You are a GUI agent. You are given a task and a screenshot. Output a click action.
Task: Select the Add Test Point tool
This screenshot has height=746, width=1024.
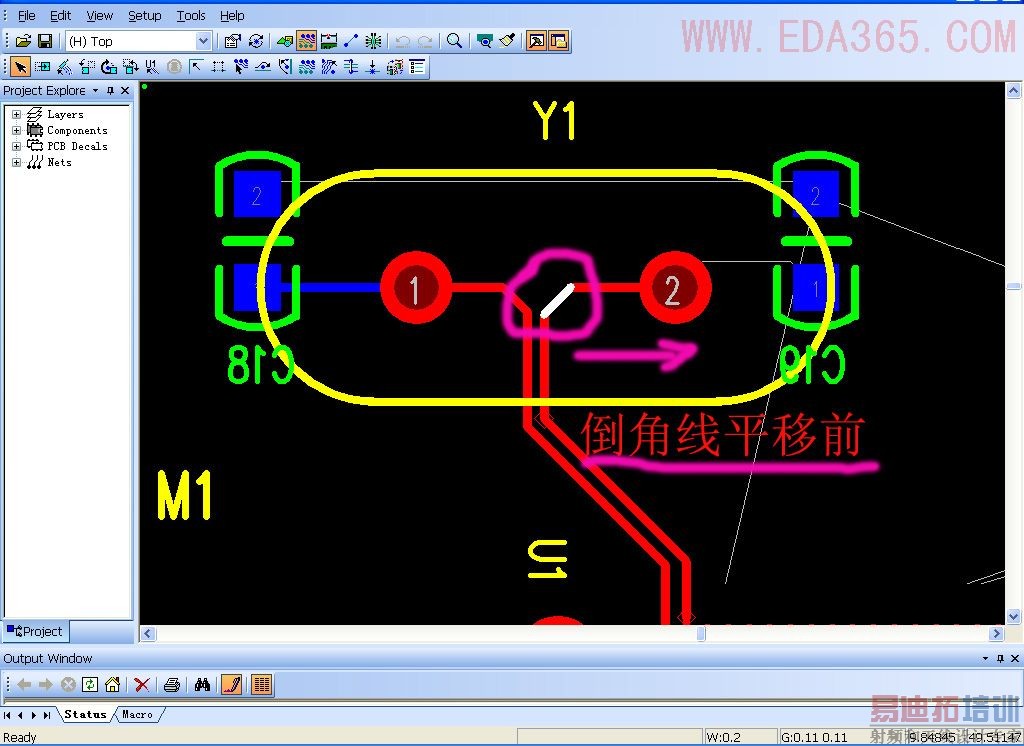coord(373,67)
